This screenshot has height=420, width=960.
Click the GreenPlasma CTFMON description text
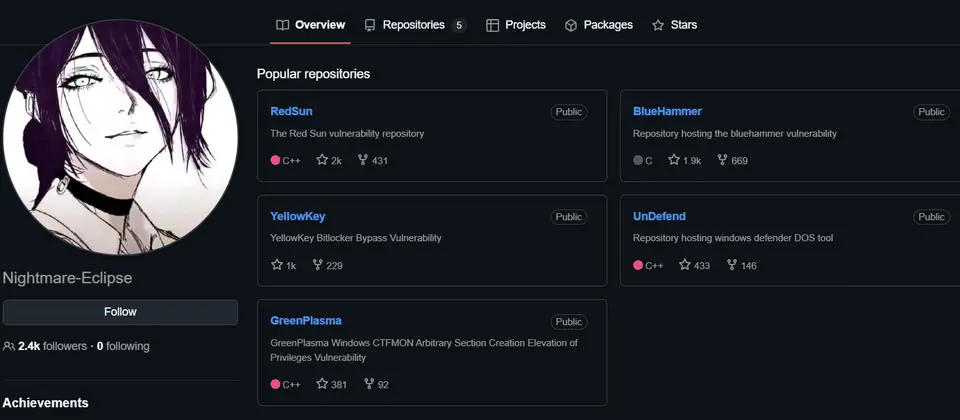[x=424, y=350]
